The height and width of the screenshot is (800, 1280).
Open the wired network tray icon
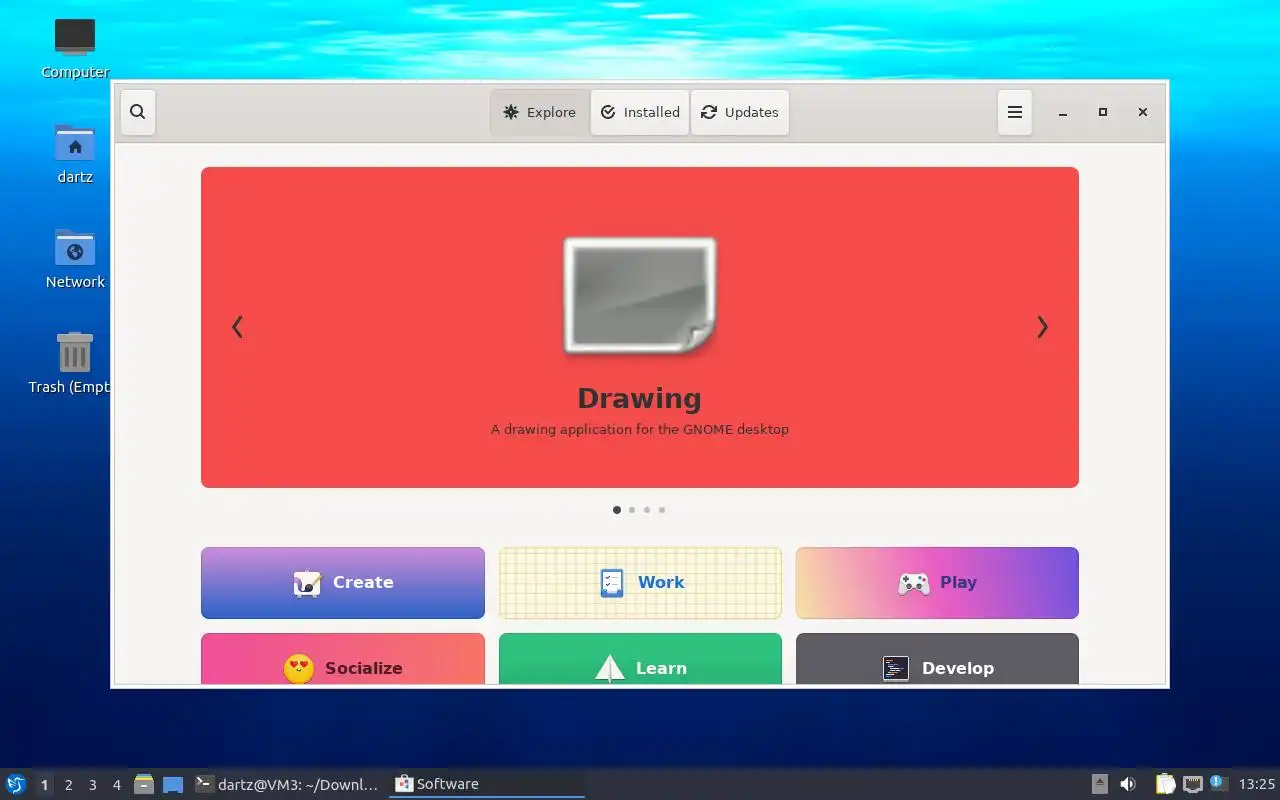tap(1193, 784)
